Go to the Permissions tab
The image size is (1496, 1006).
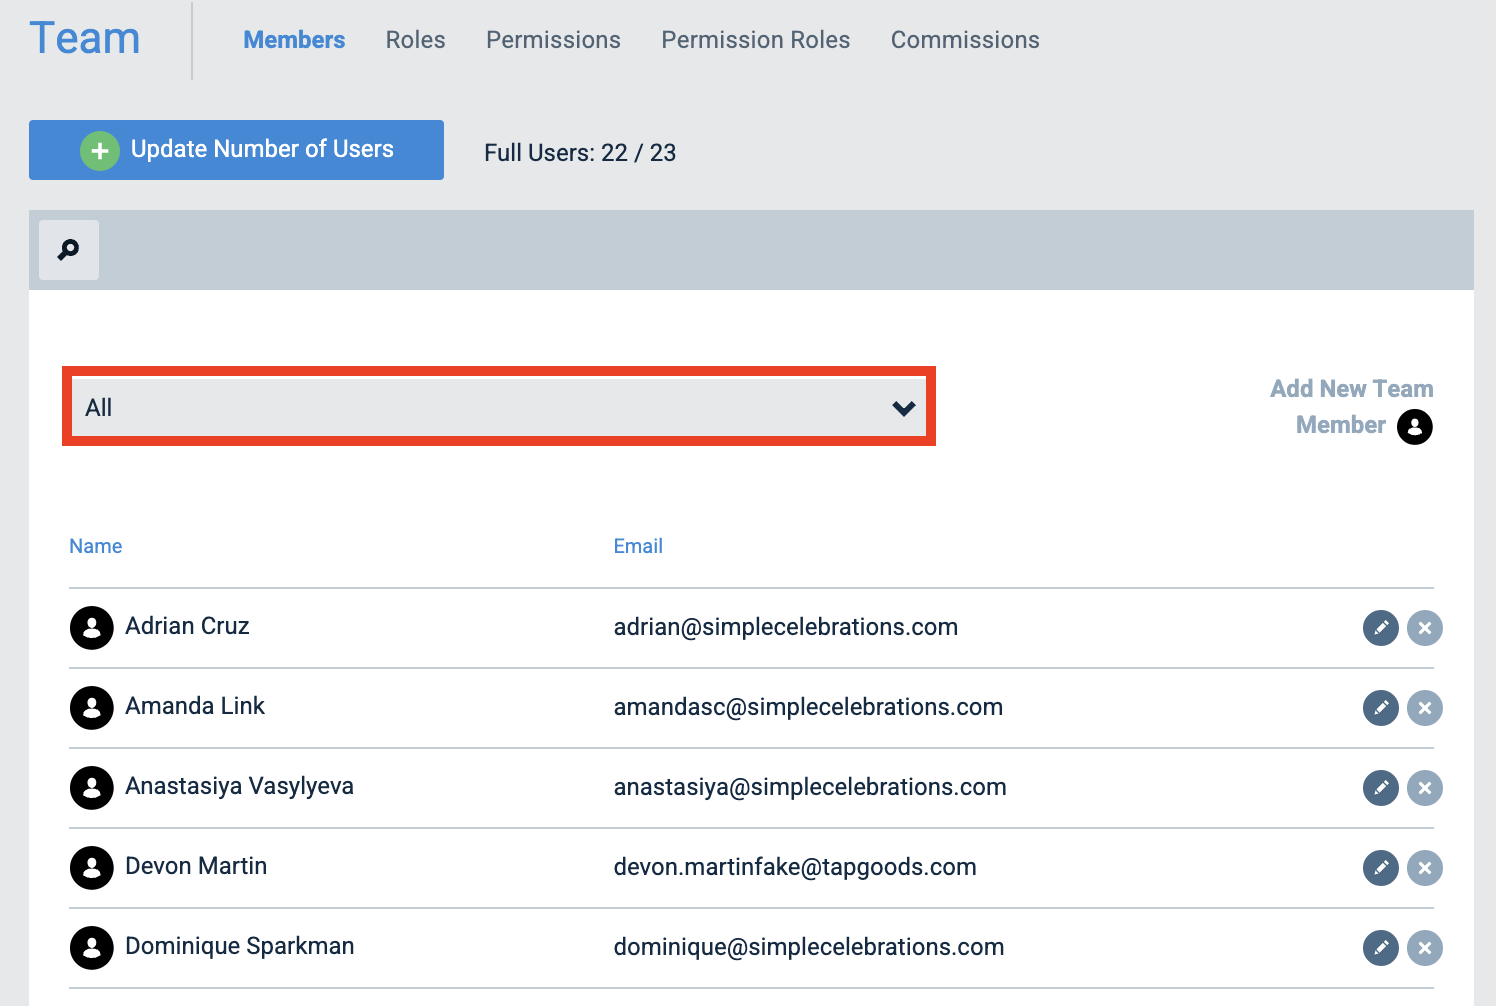pyautogui.click(x=553, y=40)
